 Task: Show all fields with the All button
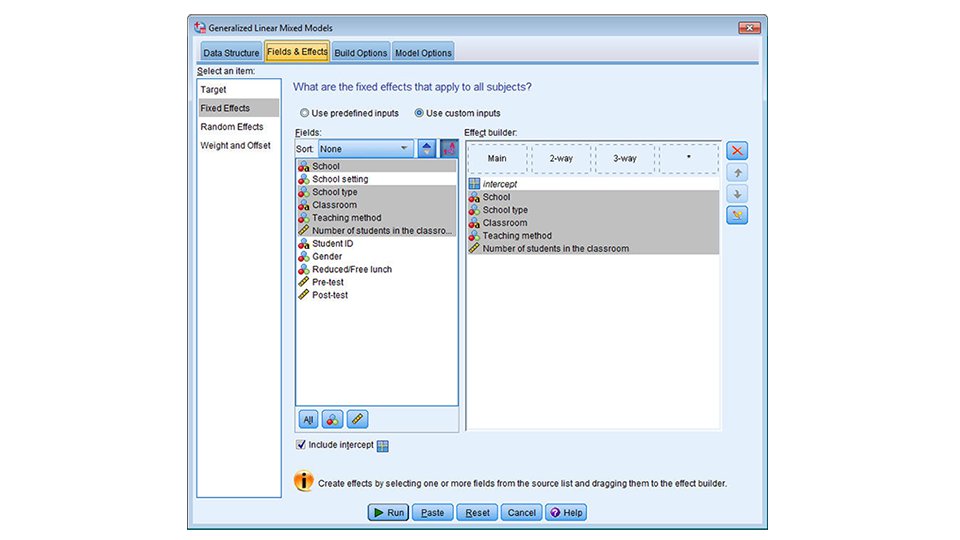(308, 419)
